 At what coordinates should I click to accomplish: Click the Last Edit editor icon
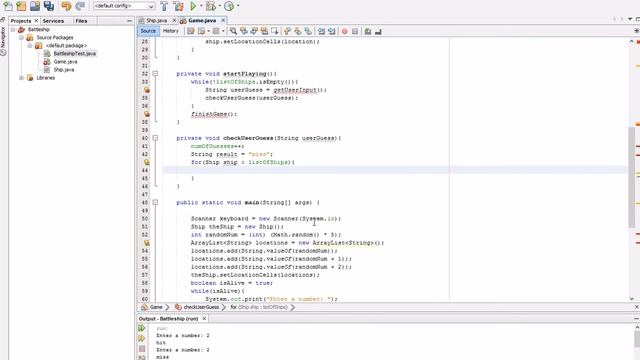coord(191,31)
